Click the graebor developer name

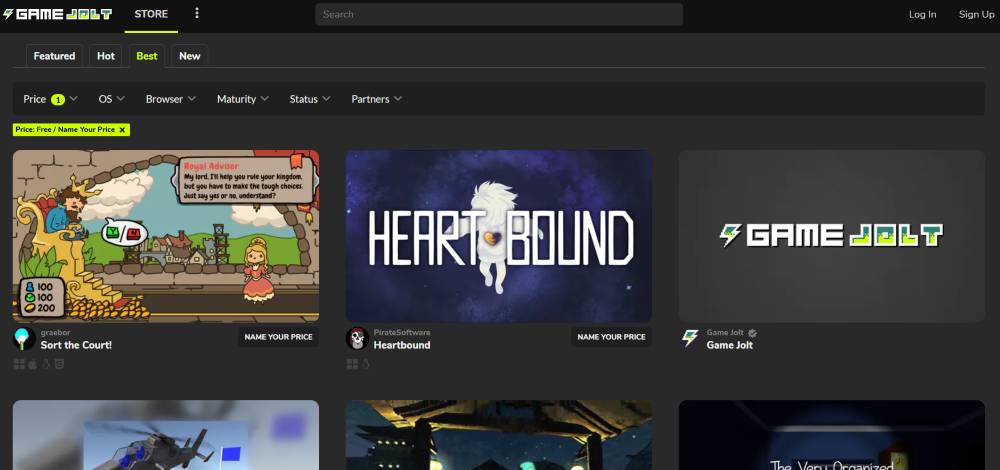pyautogui.click(x=55, y=332)
